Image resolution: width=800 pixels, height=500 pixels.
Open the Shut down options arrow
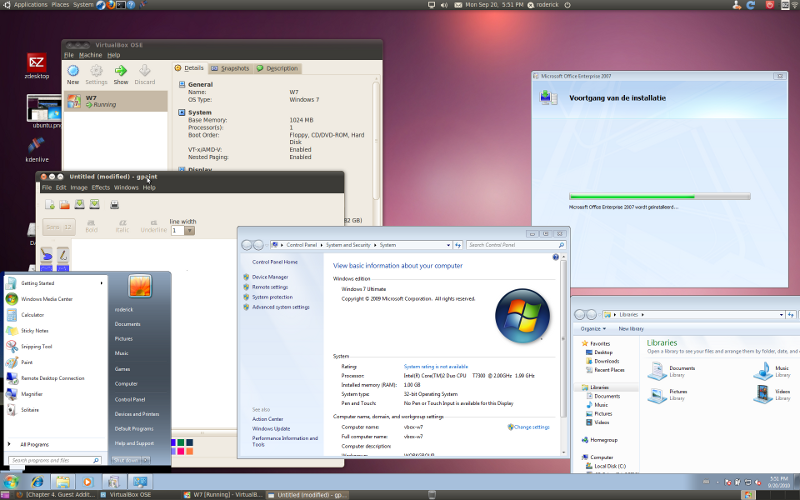click(x=145, y=460)
